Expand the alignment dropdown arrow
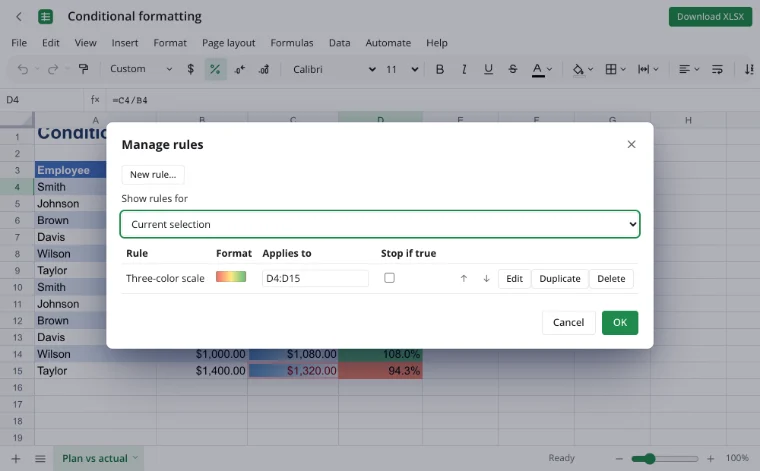Viewport: 760px width, 471px height. 697,69
